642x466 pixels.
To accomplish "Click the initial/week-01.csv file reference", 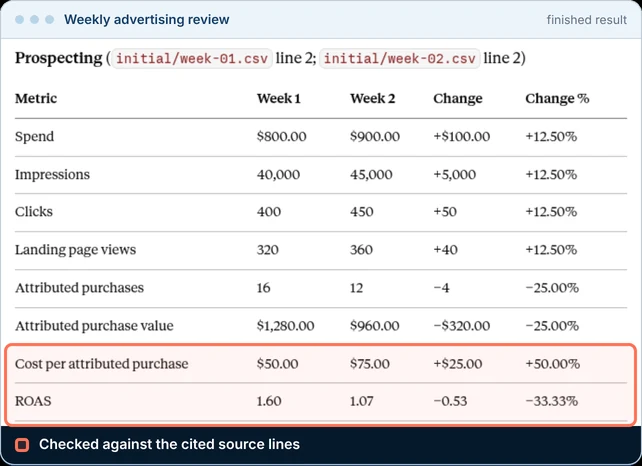I will 192,59.
